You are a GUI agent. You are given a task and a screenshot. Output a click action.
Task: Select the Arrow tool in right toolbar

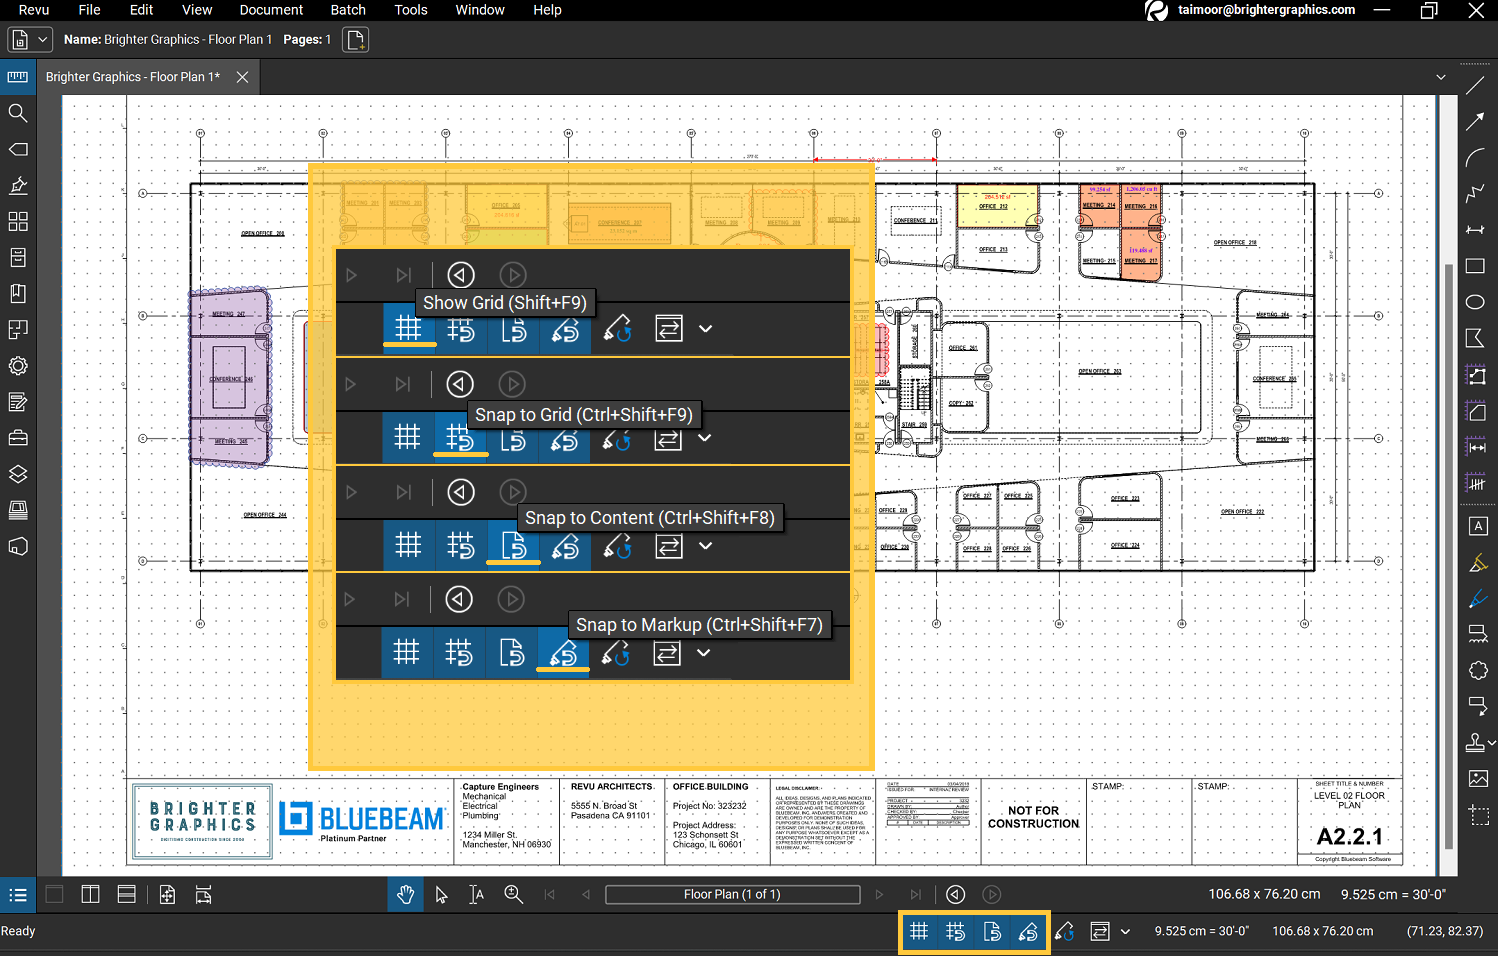1476,121
